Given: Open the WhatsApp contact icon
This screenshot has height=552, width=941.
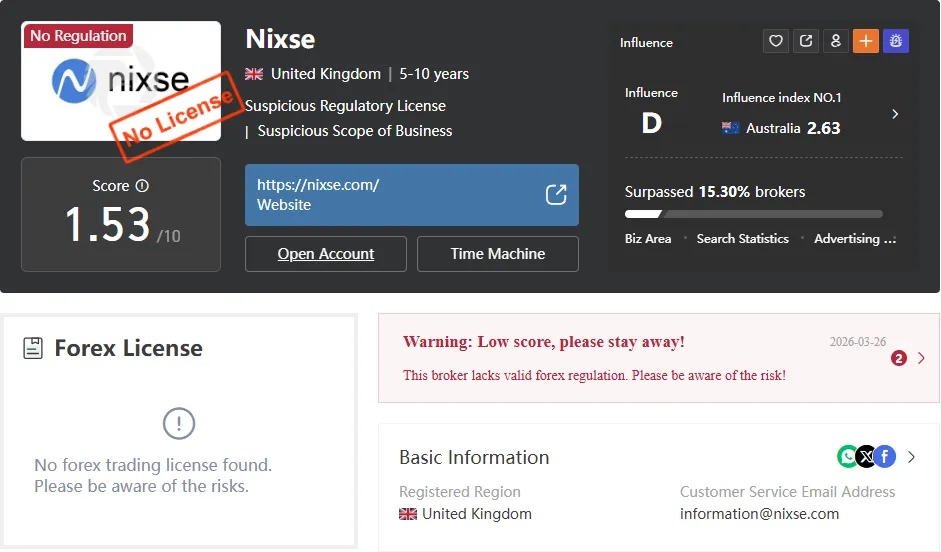Looking at the screenshot, I should coord(847,457).
